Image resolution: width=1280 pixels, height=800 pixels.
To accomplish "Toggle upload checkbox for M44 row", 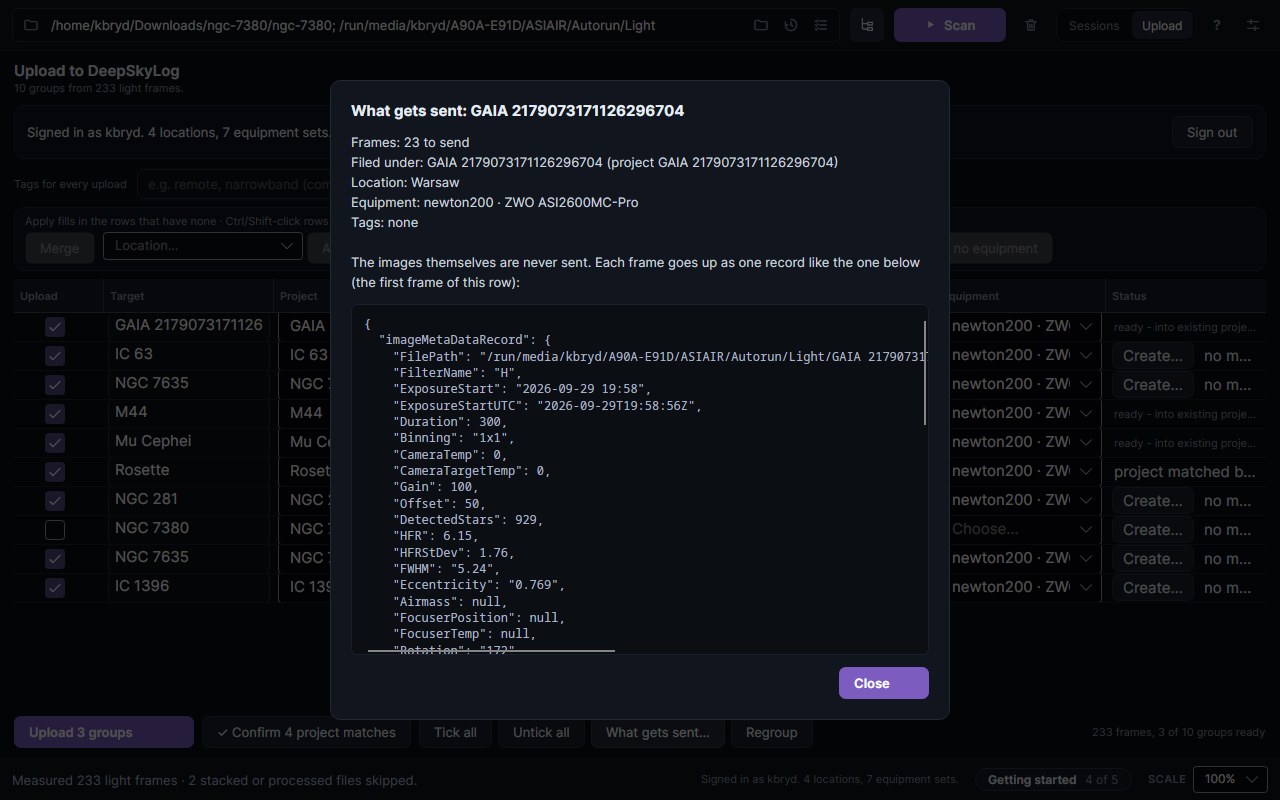I will (55, 414).
